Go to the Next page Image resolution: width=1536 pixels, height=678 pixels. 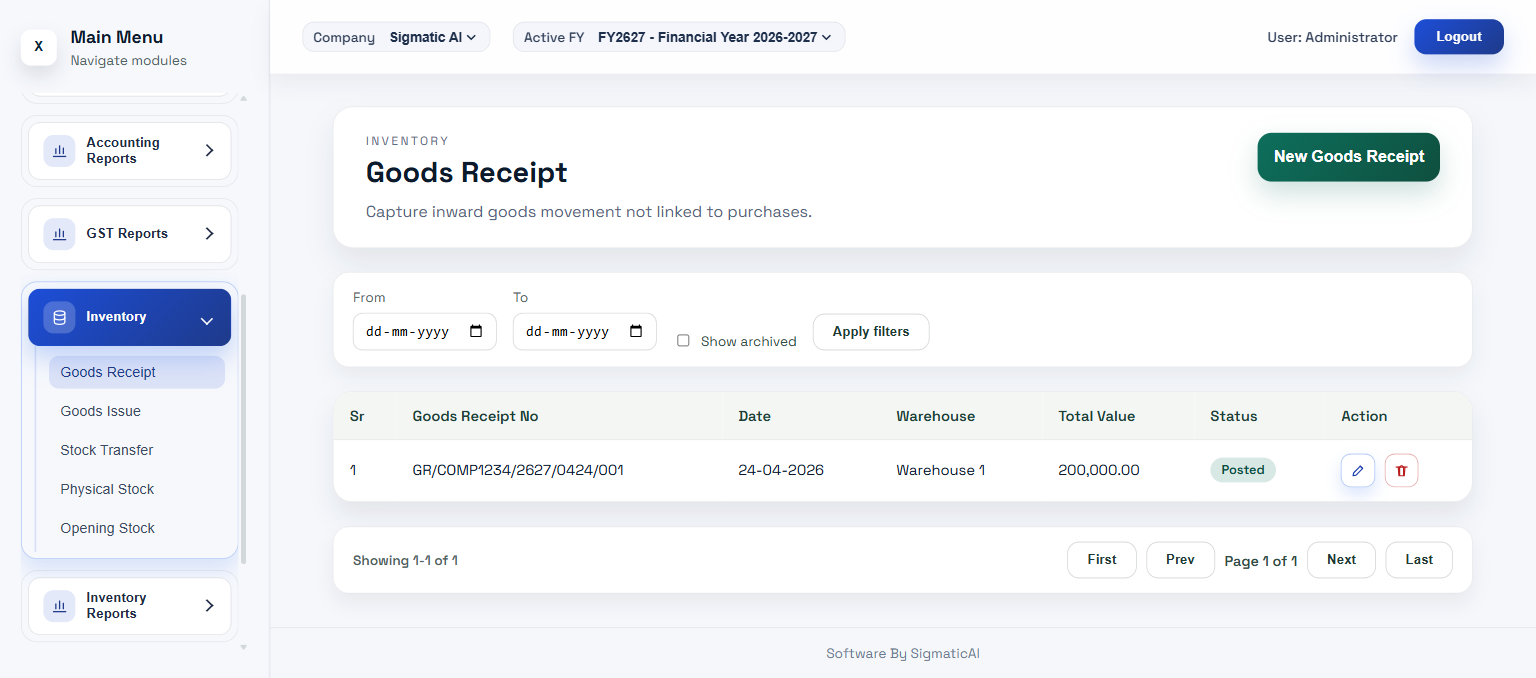pos(1341,560)
